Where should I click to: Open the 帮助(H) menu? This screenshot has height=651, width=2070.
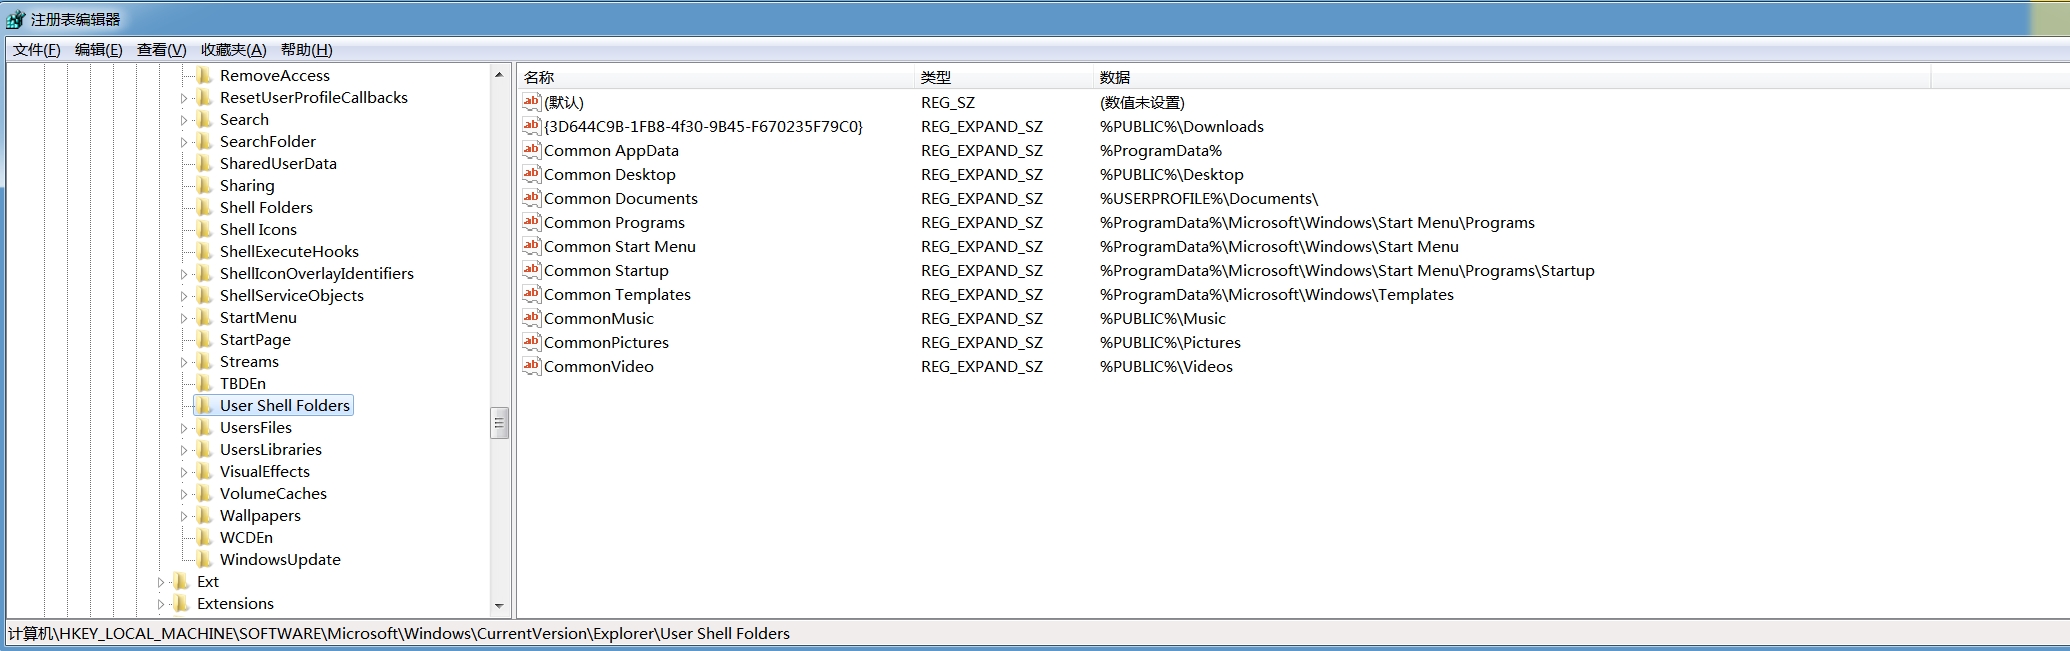tap(307, 50)
